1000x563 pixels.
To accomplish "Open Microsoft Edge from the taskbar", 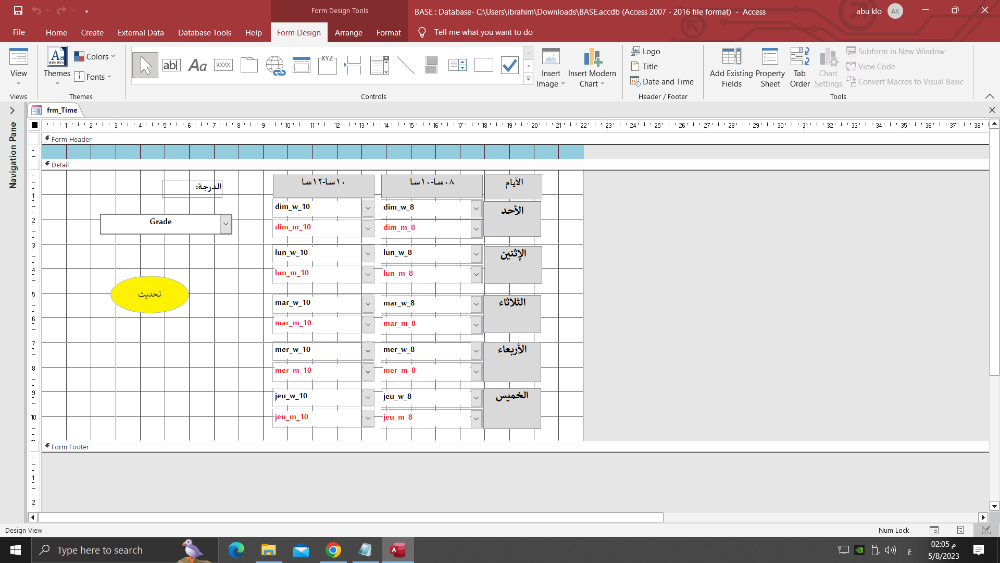I will (x=236, y=550).
